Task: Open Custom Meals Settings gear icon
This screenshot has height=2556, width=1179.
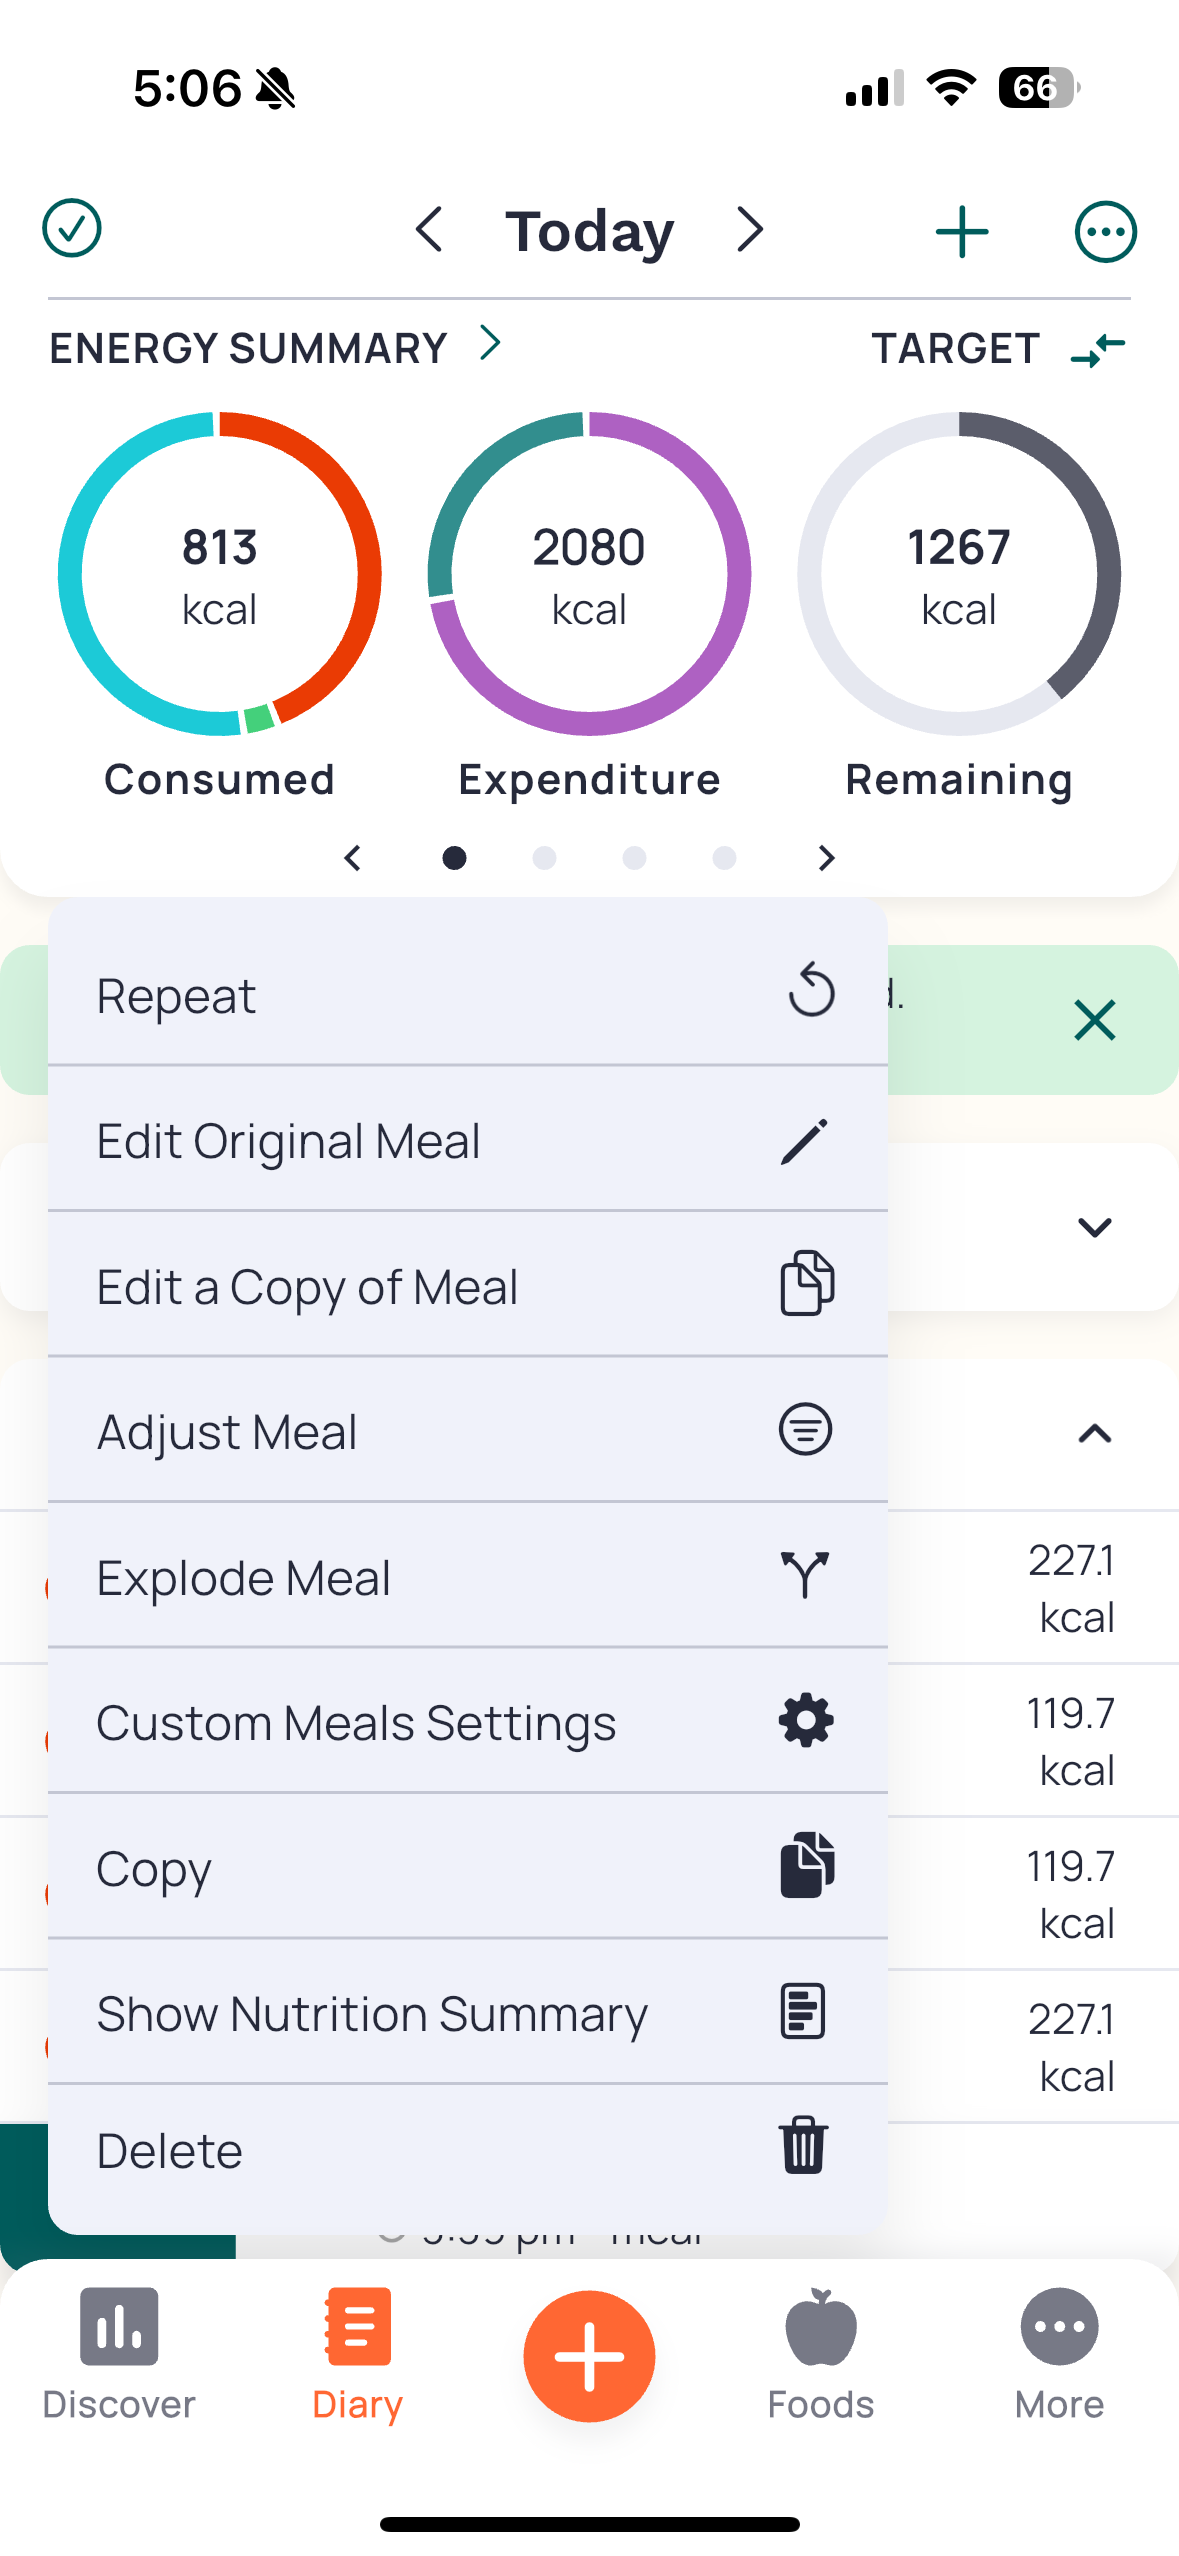Action: pos(805,1721)
